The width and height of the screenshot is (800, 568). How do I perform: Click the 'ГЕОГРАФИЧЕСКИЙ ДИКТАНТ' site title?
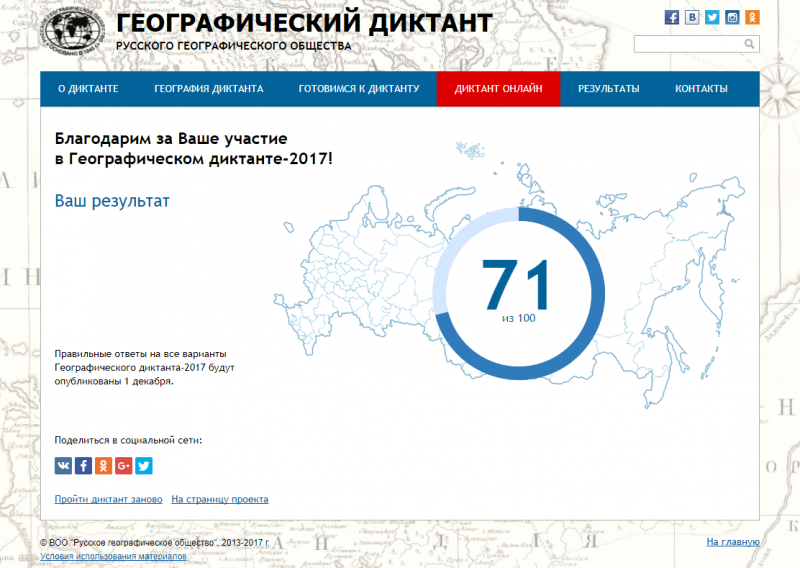(x=304, y=23)
